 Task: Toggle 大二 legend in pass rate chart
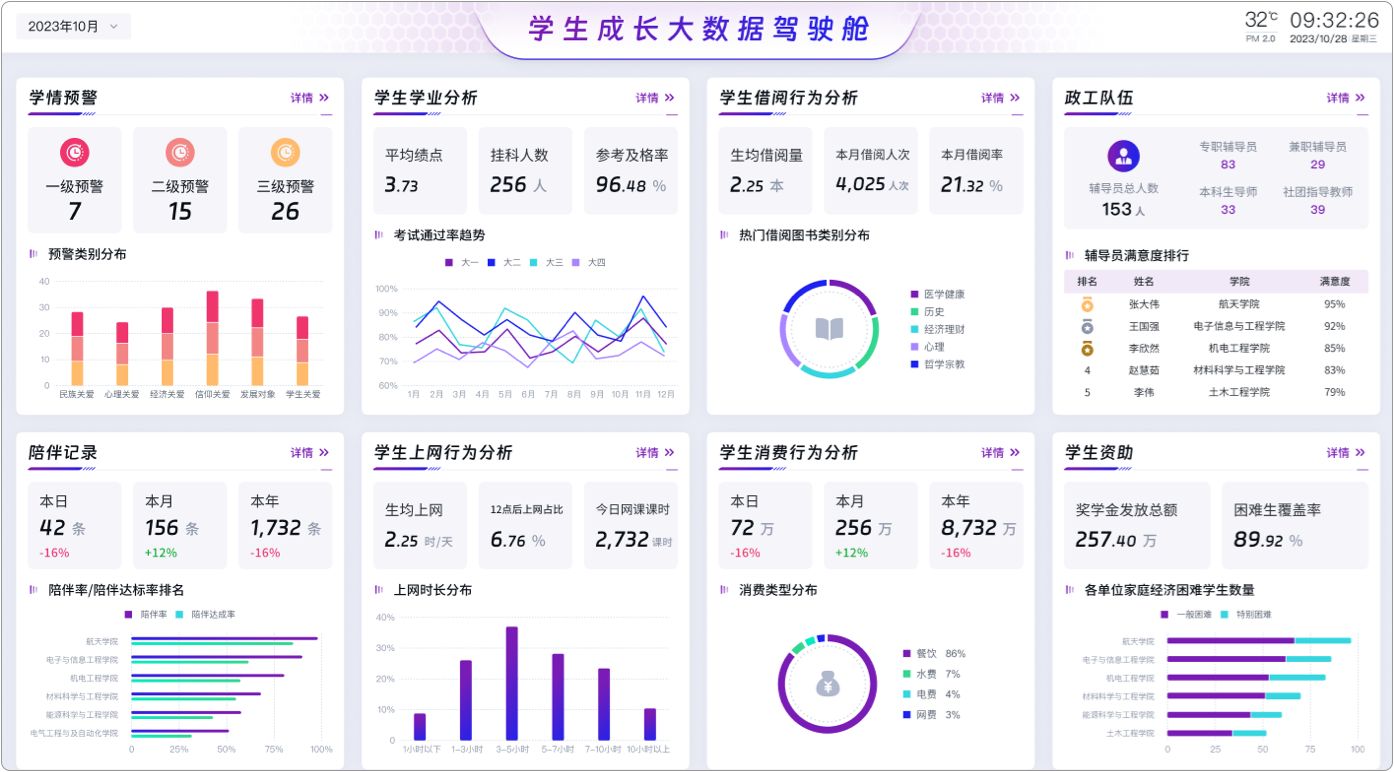coord(504,262)
